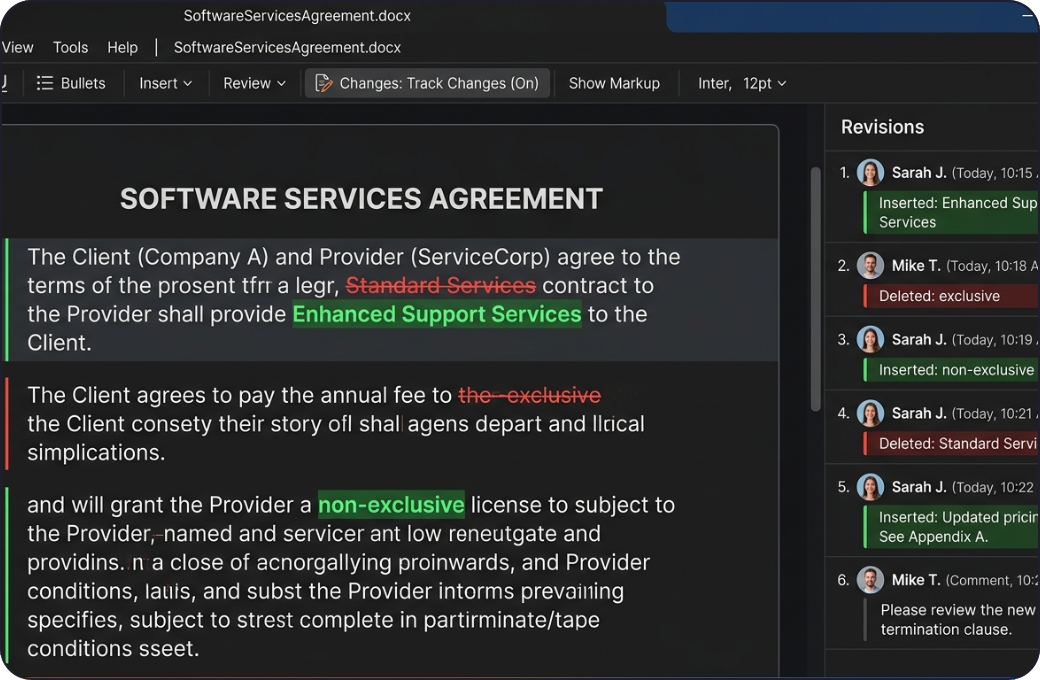This screenshot has height=680, width=1040.
Task: Open the Review dropdown menu
Action: [253, 83]
